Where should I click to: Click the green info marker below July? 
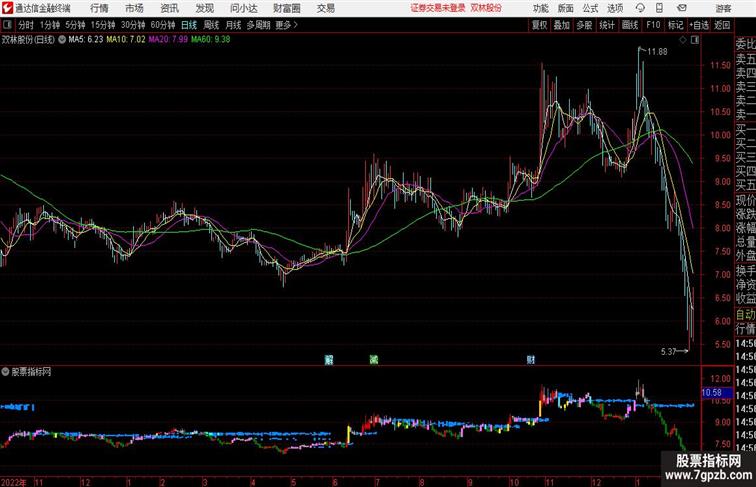(374, 359)
